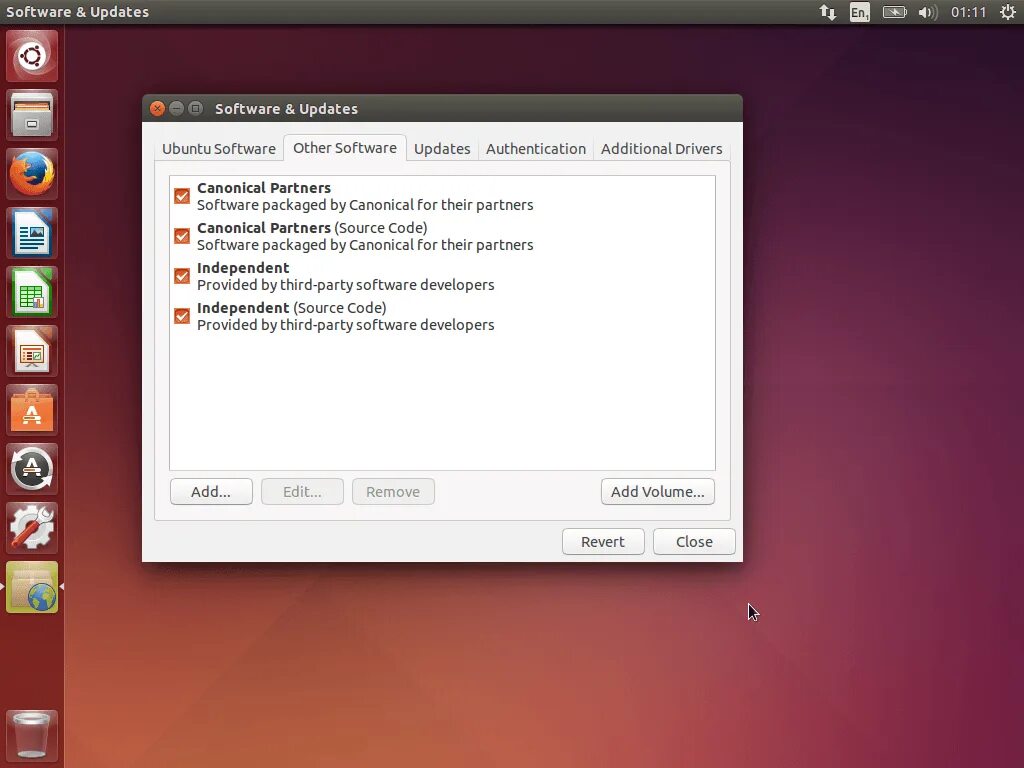Click the Add... button
Viewport: 1024px width, 768px height.
click(211, 492)
